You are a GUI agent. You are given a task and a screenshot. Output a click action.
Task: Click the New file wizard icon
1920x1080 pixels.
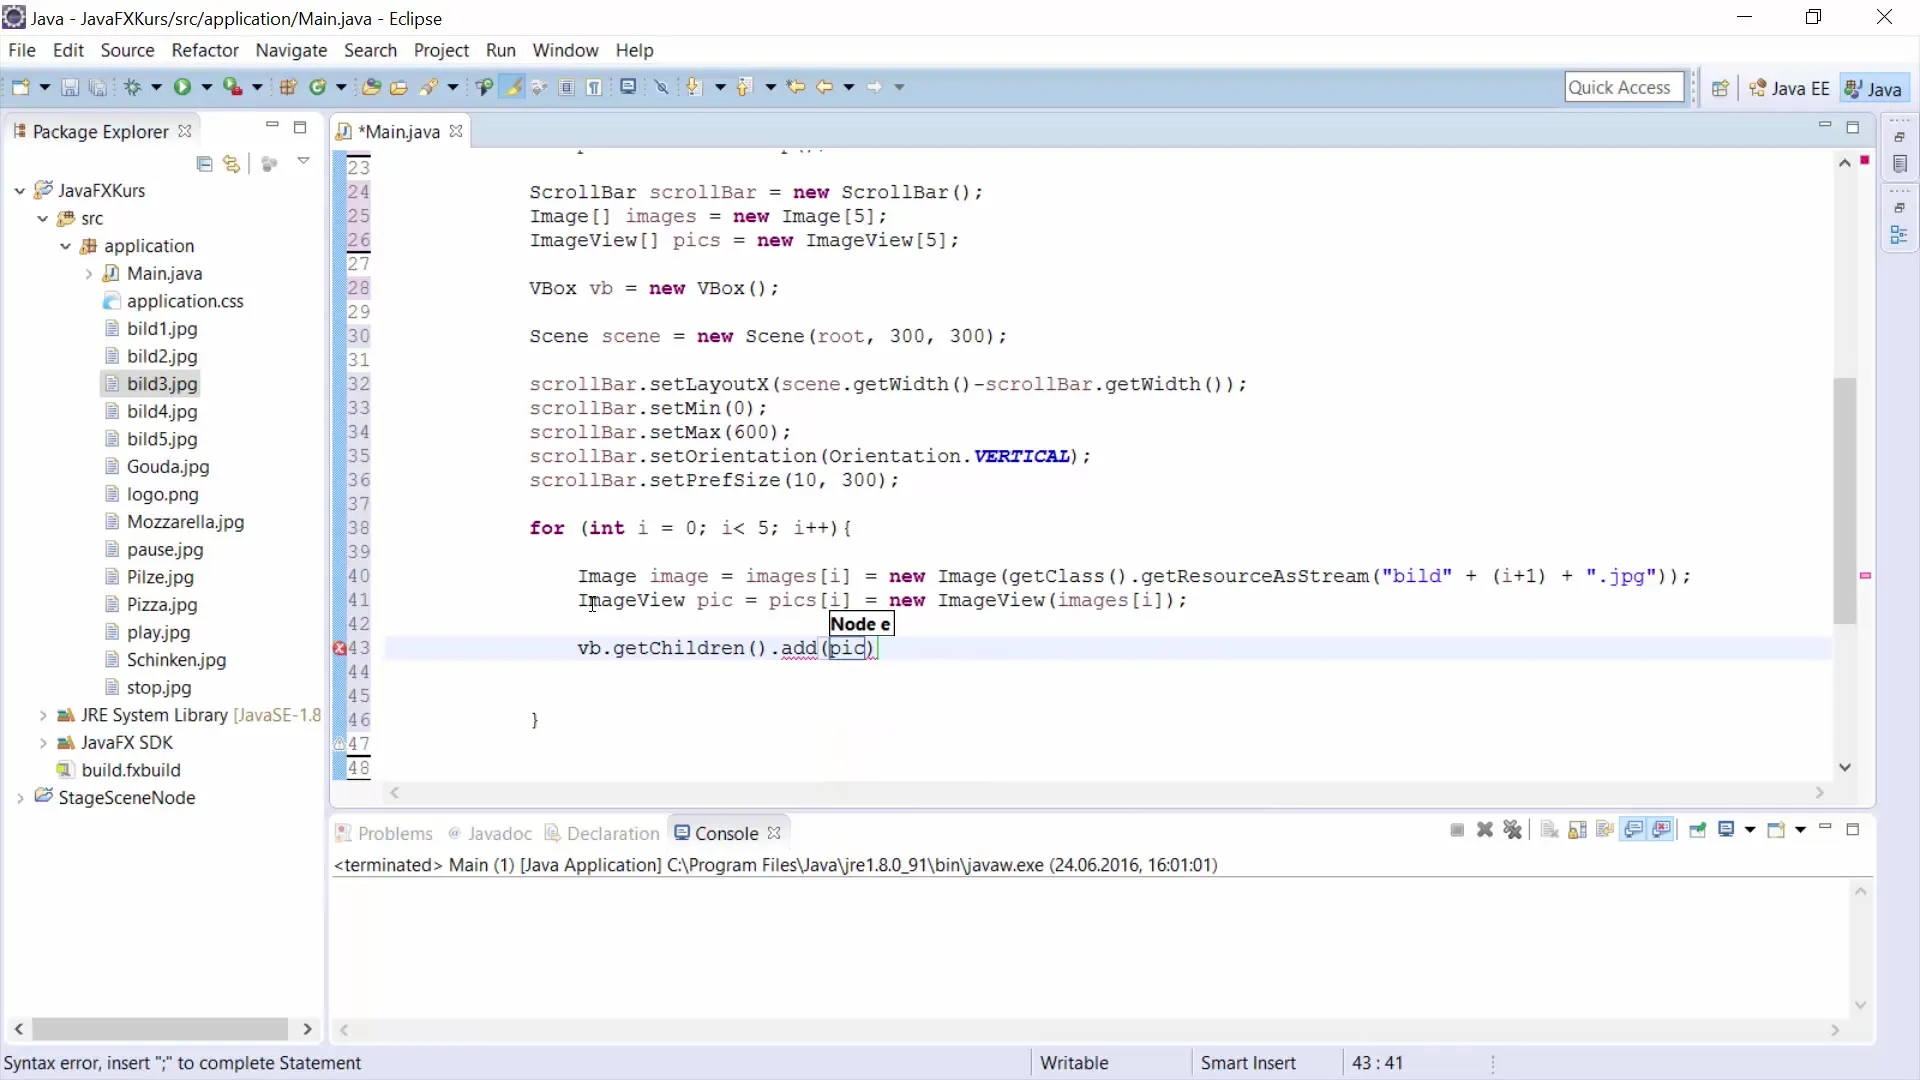click(x=21, y=88)
